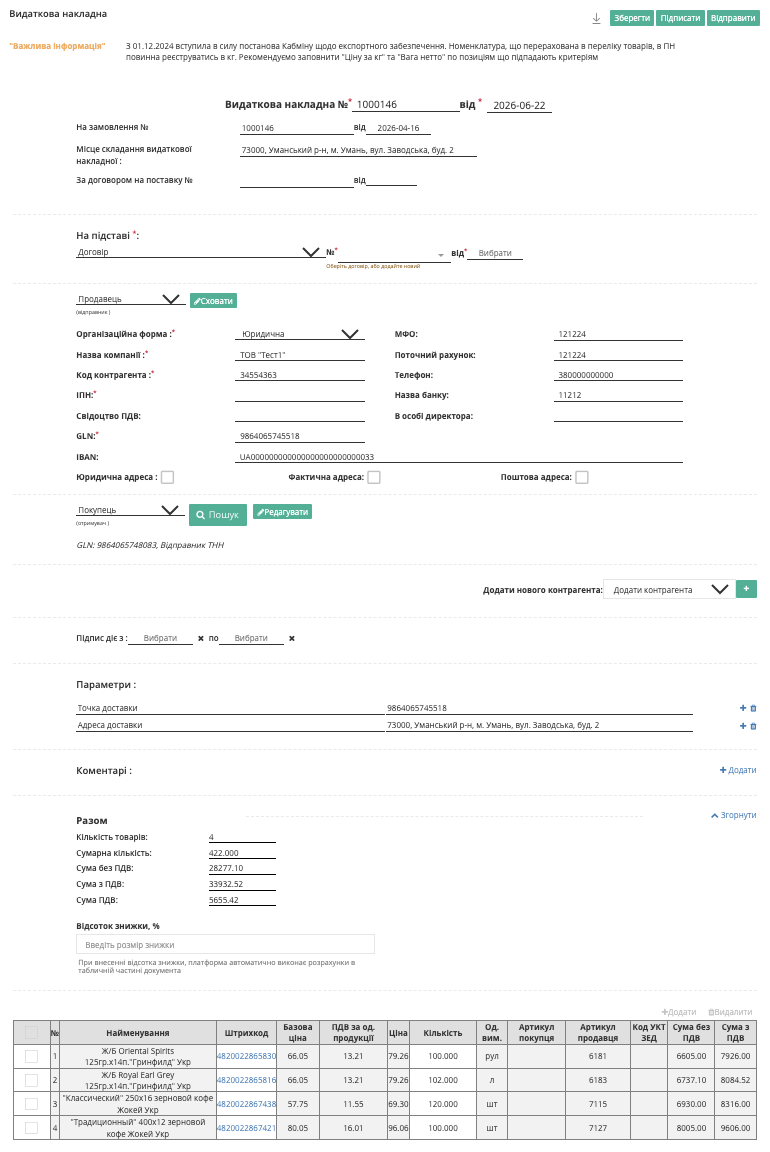
Task: Click the plus icon on the Точка доставки row
Action: 743,708
